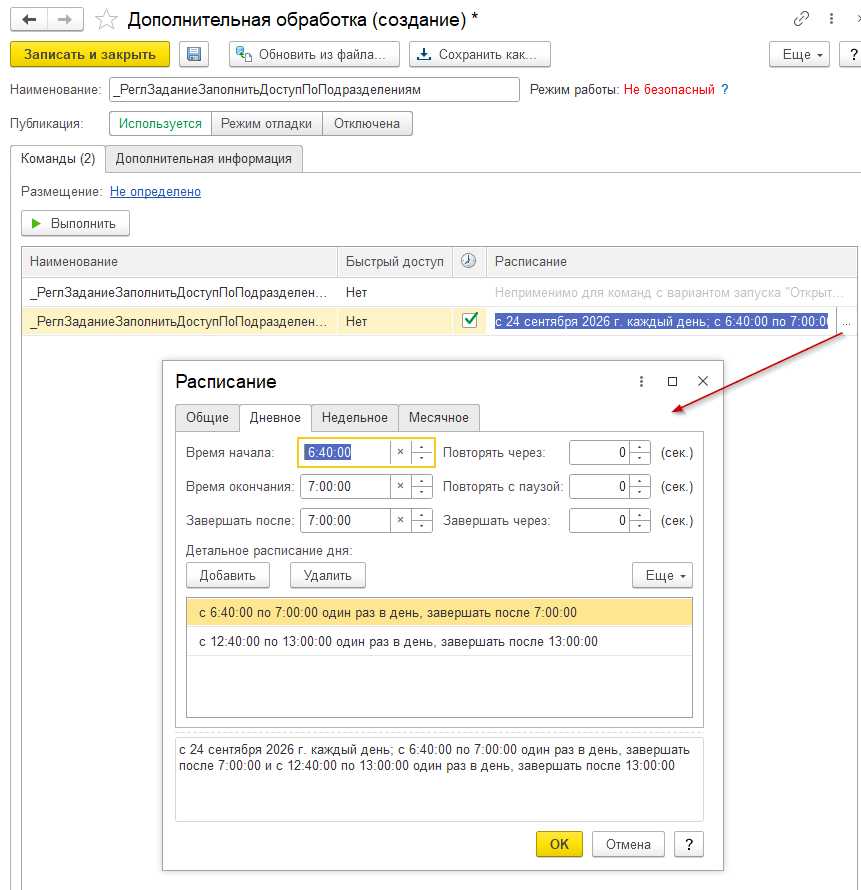Toggle the schedule checkbox in second command row
The width and height of the screenshot is (861, 890).
pos(469,321)
